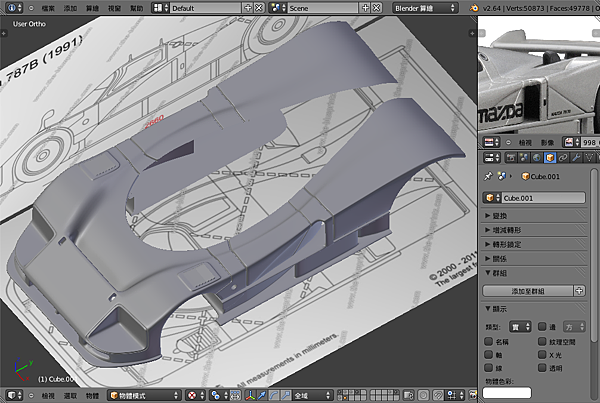Switch to Render properties camera tab

[510, 157]
